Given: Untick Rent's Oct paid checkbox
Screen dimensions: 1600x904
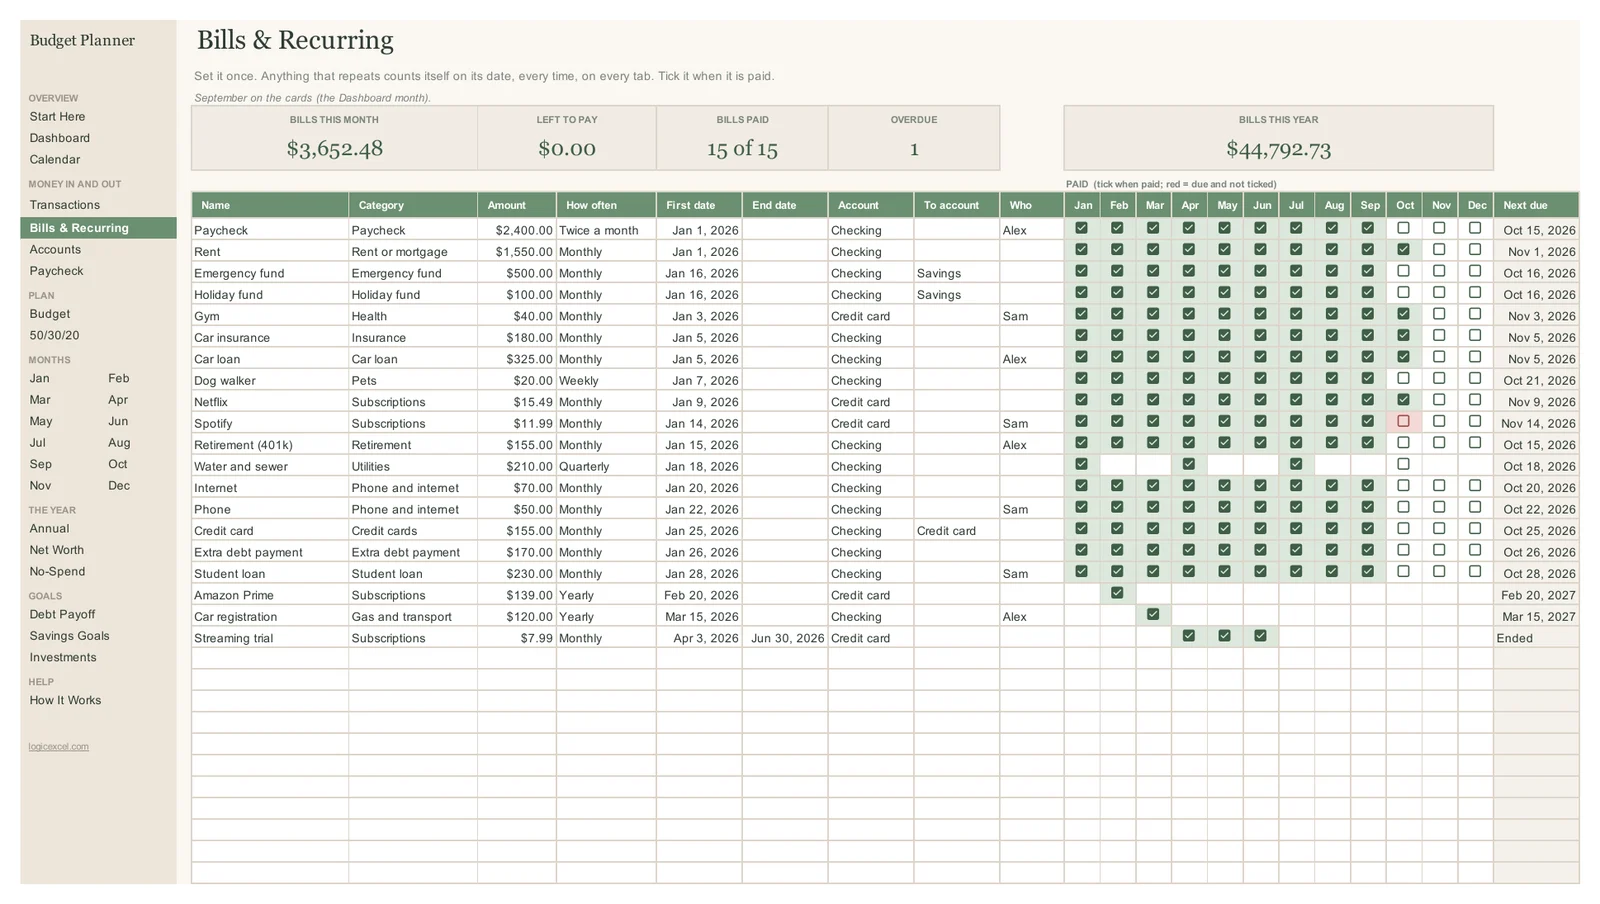Looking at the screenshot, I should (x=1403, y=249).
